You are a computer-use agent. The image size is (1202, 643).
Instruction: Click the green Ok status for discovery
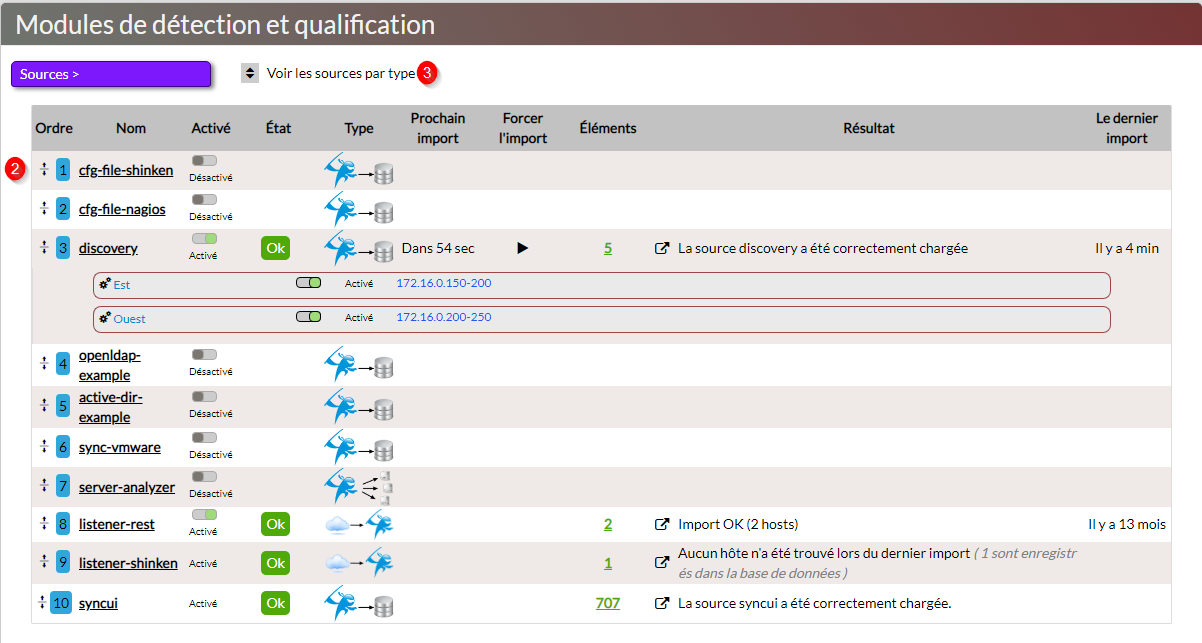[276, 248]
